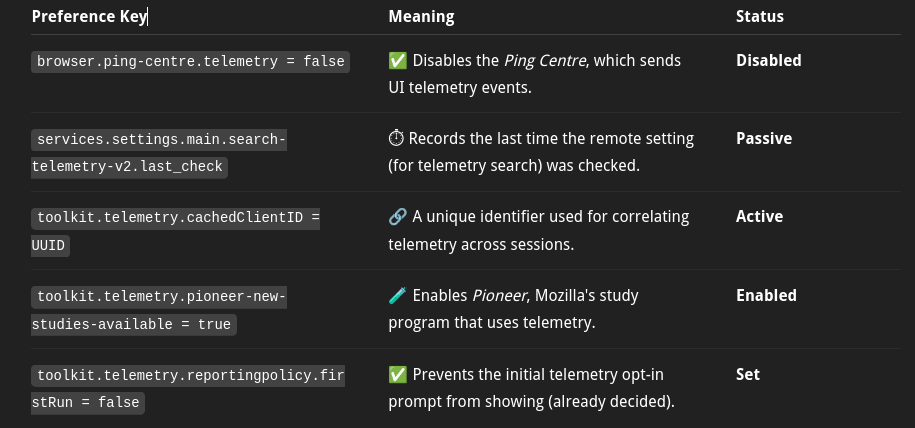
Task: Click the pioneer-new-studies-available = true code
Action: pyautogui.click(x=159, y=311)
